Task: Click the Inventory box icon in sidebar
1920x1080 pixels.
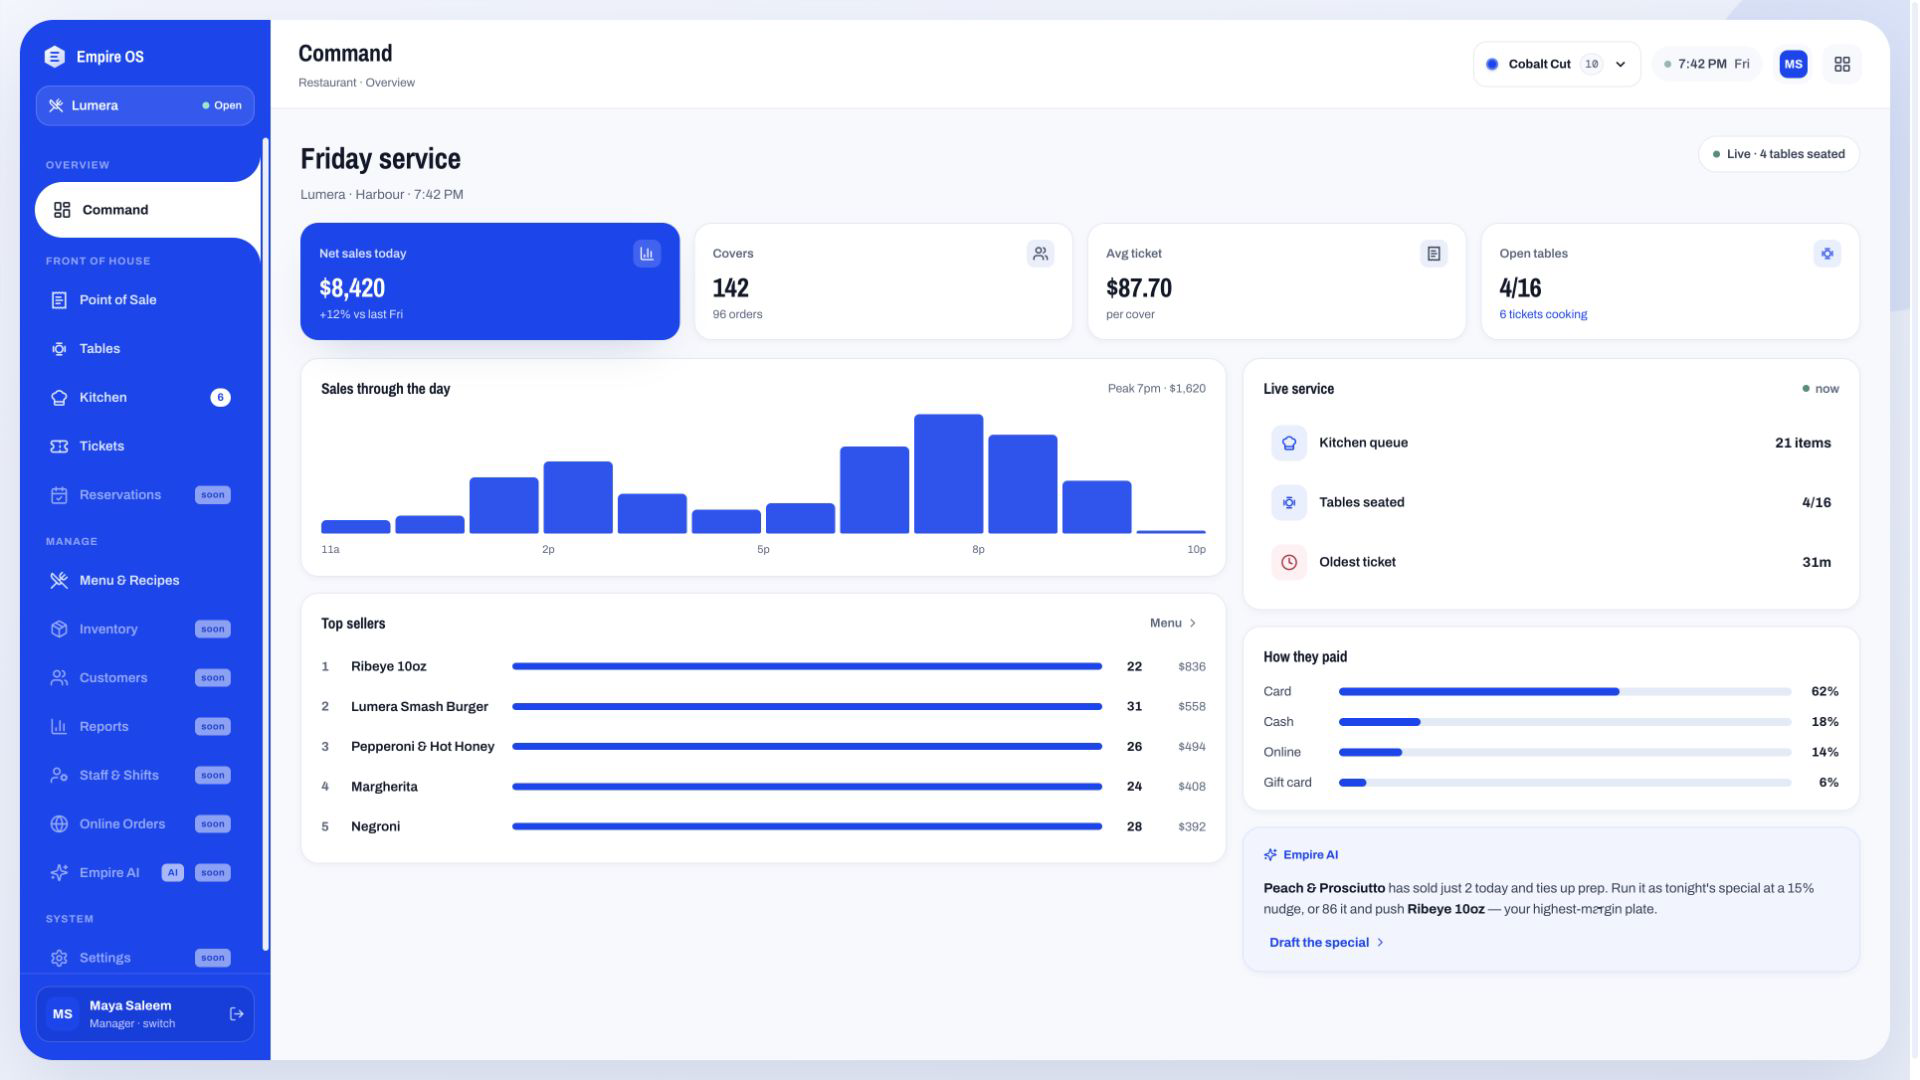Action: tap(59, 629)
